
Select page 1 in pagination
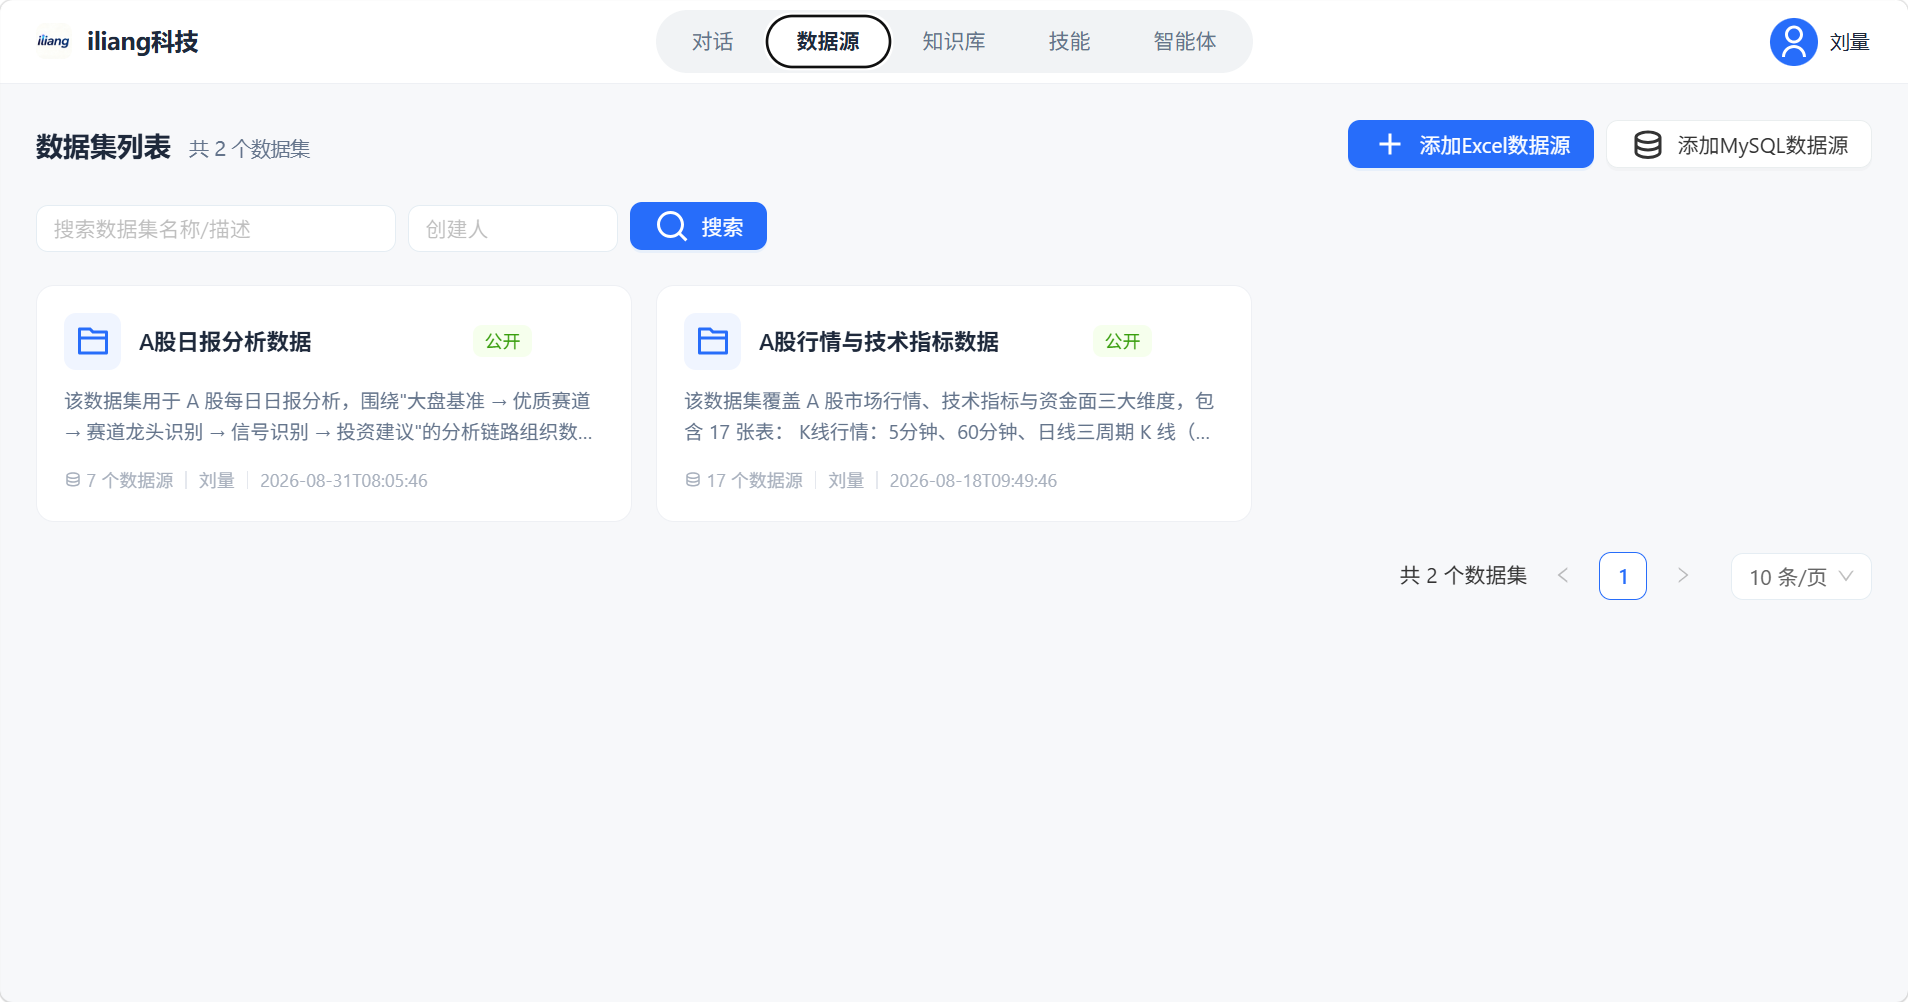pyautogui.click(x=1623, y=576)
